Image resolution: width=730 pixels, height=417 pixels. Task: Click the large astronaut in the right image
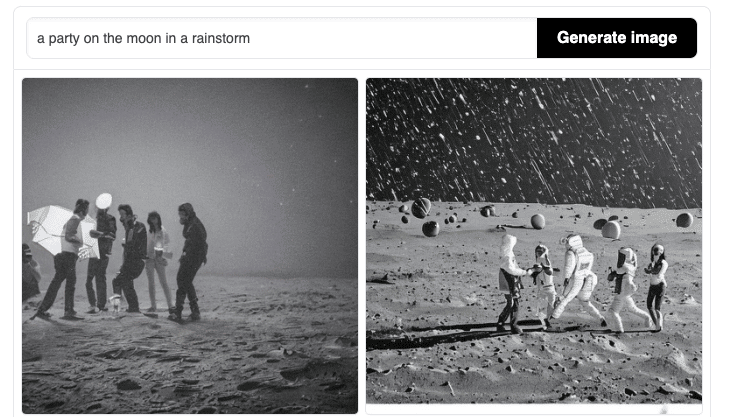577,281
